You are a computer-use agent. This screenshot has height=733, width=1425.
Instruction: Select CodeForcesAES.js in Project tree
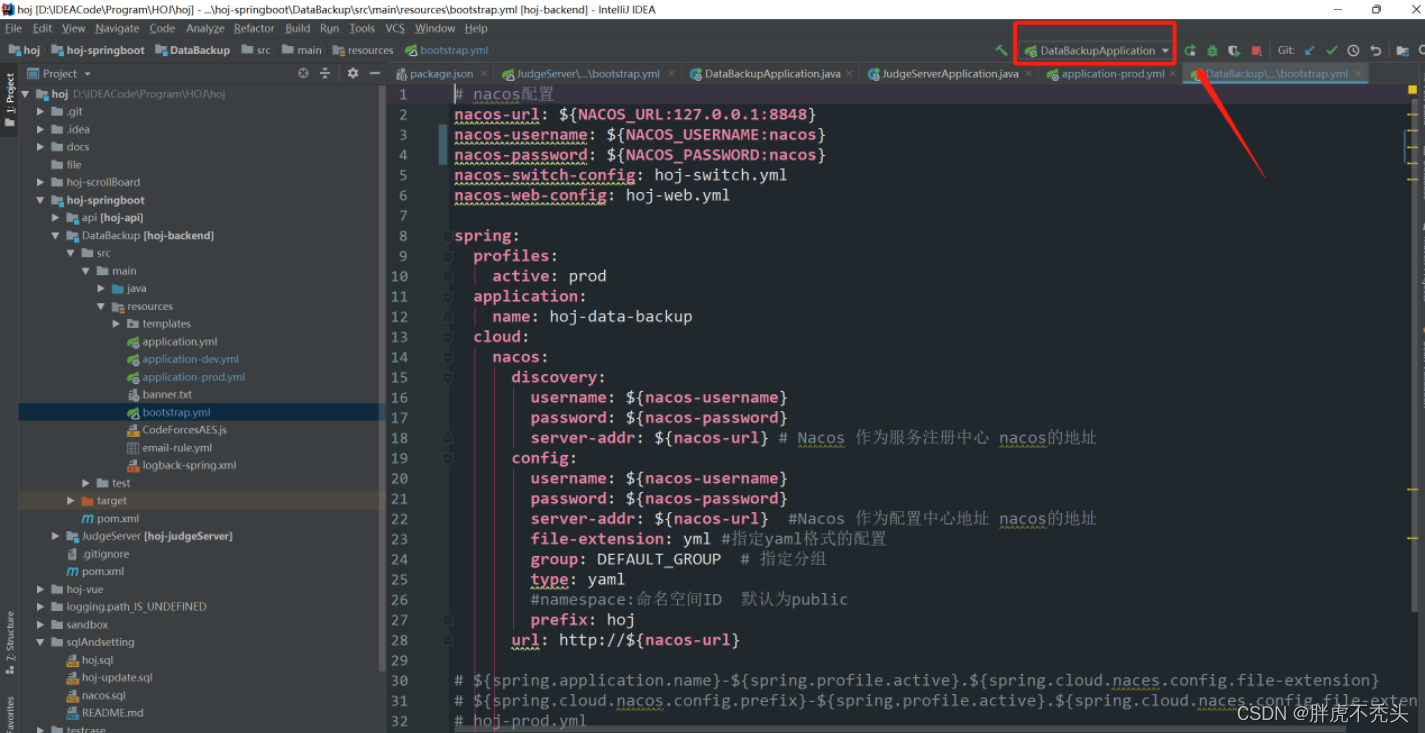(176, 430)
